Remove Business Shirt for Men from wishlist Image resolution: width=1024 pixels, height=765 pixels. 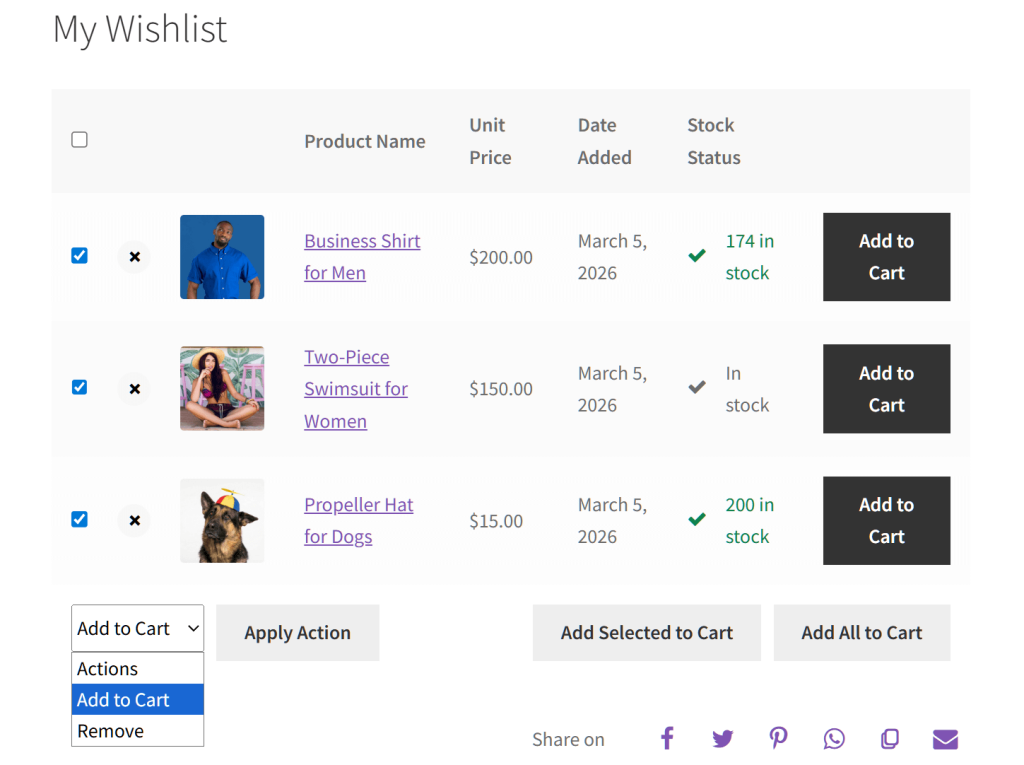[x=134, y=257]
